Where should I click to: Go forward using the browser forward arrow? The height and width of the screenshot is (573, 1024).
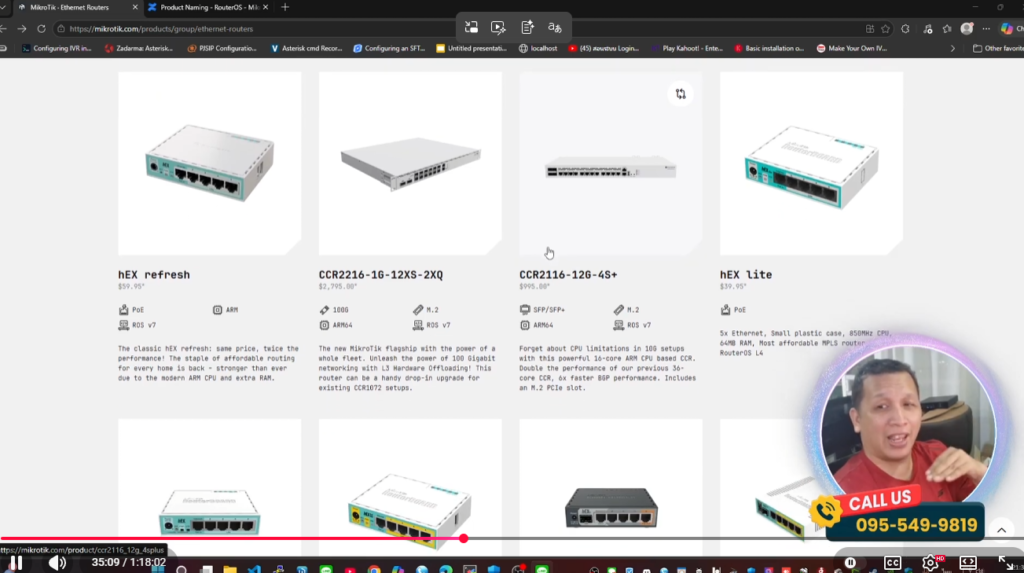[22, 29]
